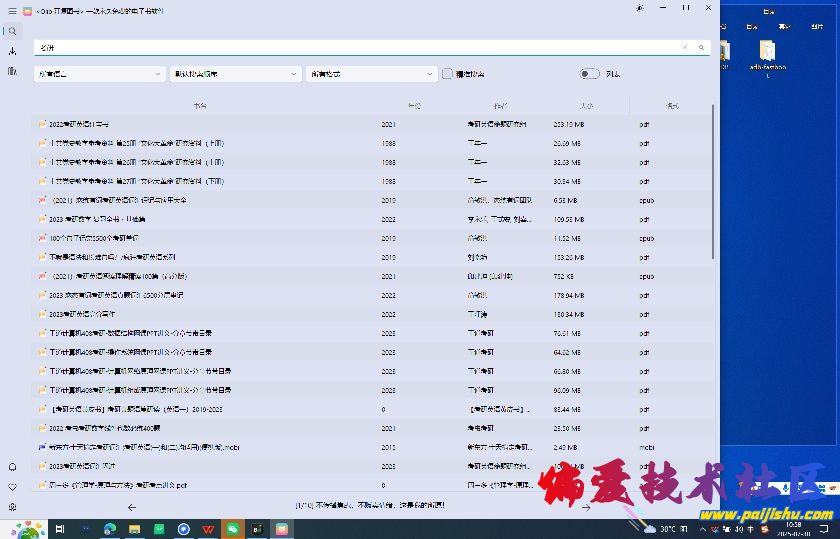Open the hamburger menu in title bar

11,10
